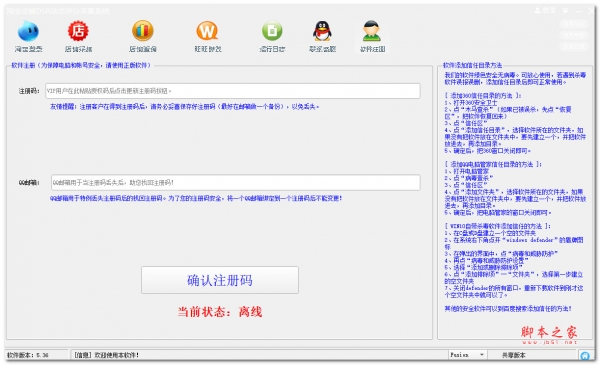Screen dimensions: 600x365
Task: Open the red 店 shop collection icon
Action: tap(78, 31)
